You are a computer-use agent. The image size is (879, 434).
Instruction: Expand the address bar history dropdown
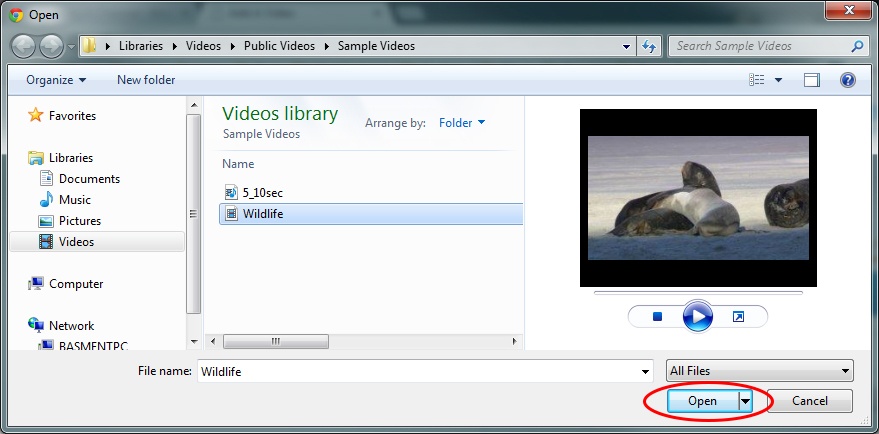click(x=627, y=47)
